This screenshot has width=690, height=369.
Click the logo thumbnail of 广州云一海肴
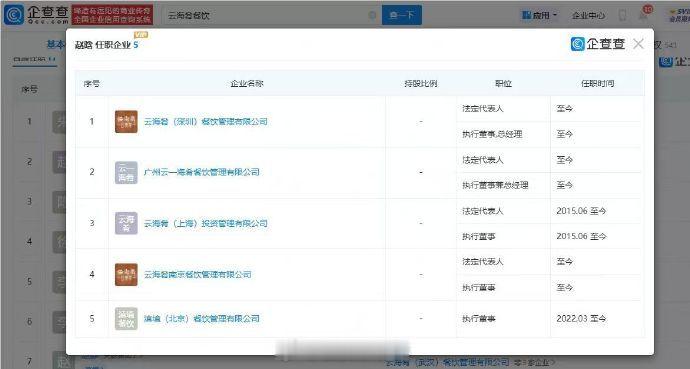(x=126, y=172)
